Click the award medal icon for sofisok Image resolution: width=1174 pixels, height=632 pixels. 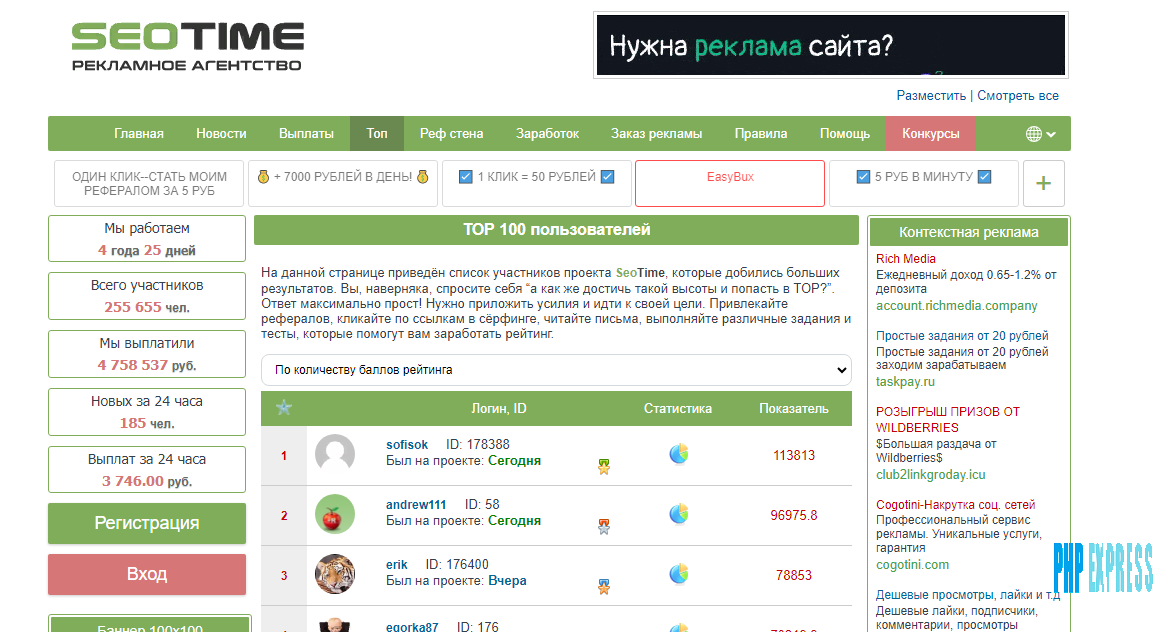click(x=603, y=467)
